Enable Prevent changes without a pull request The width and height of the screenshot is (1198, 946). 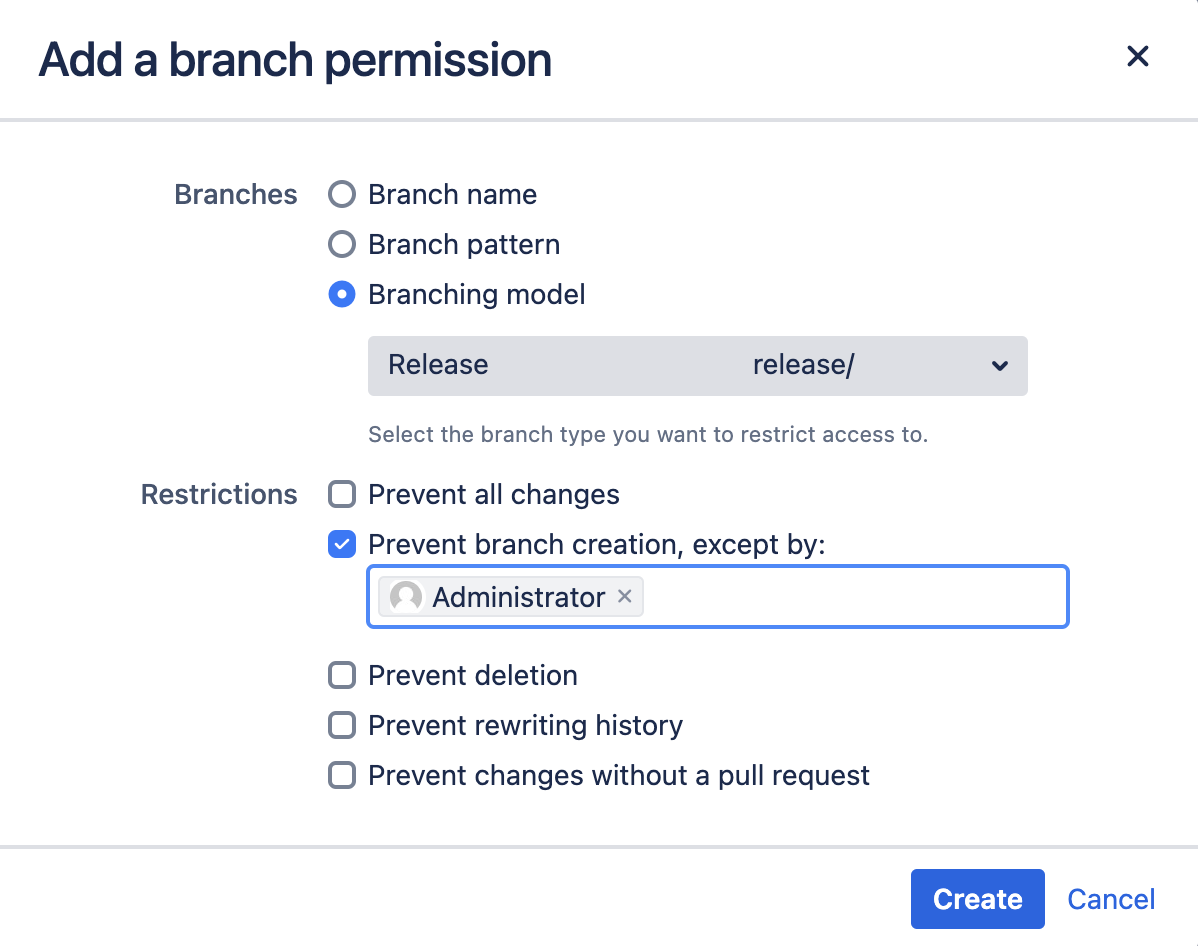click(x=341, y=775)
